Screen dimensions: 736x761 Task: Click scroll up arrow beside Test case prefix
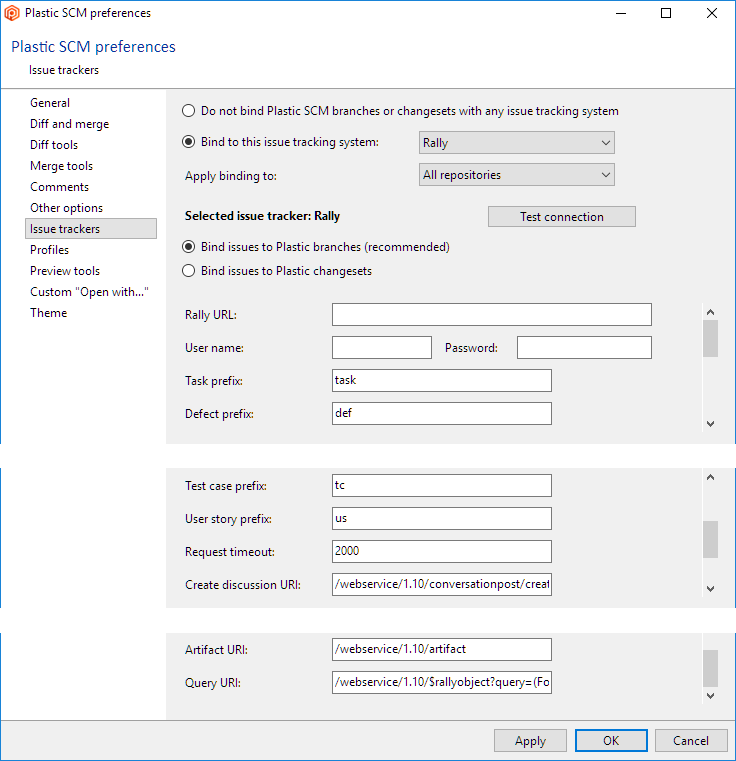pyautogui.click(x=710, y=477)
